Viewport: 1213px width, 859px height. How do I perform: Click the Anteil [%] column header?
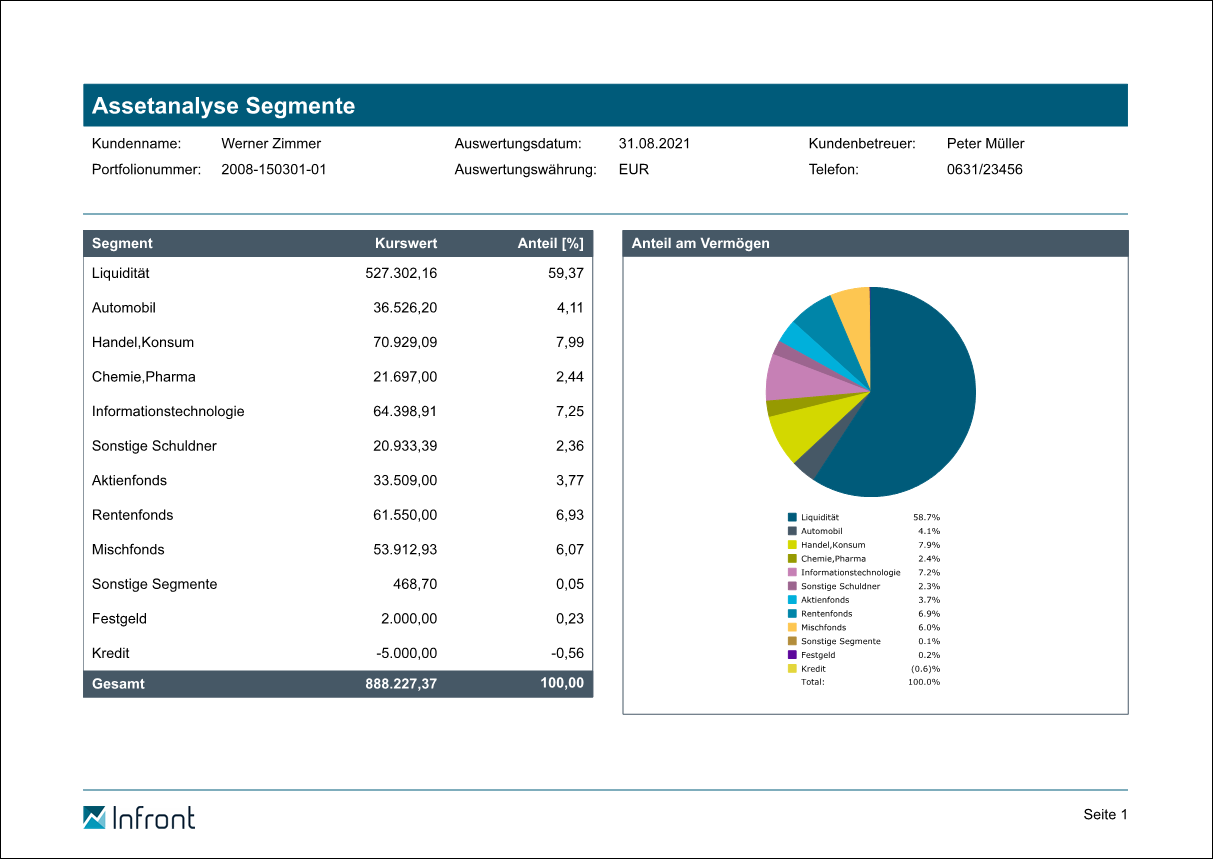pos(550,243)
